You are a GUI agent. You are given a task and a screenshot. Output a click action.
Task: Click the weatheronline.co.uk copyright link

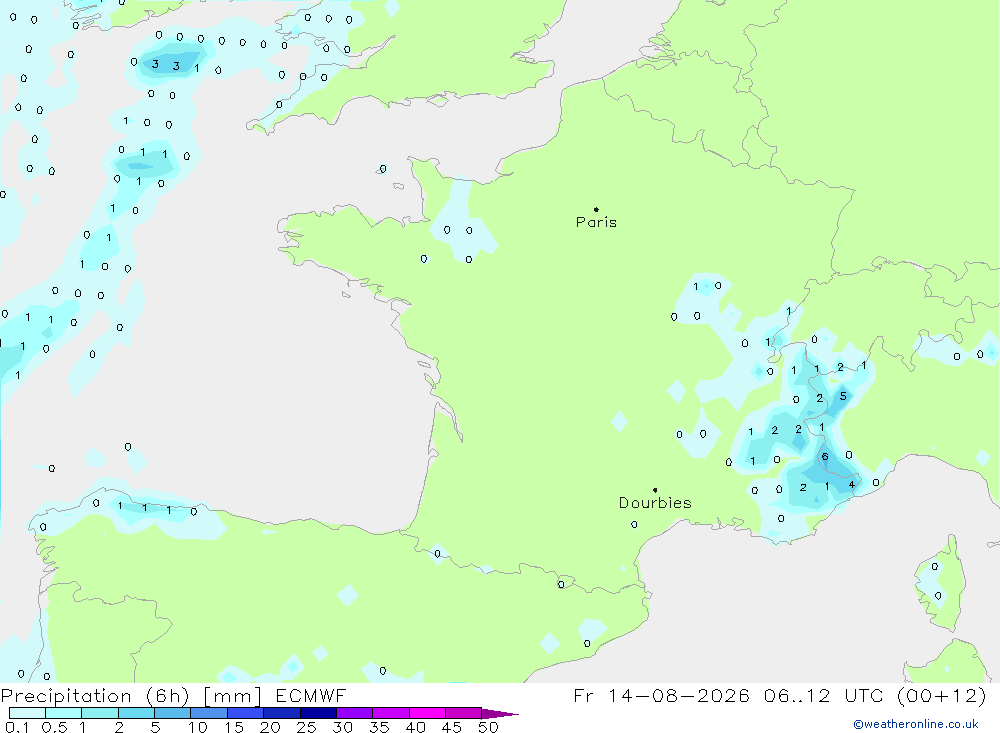point(916,724)
